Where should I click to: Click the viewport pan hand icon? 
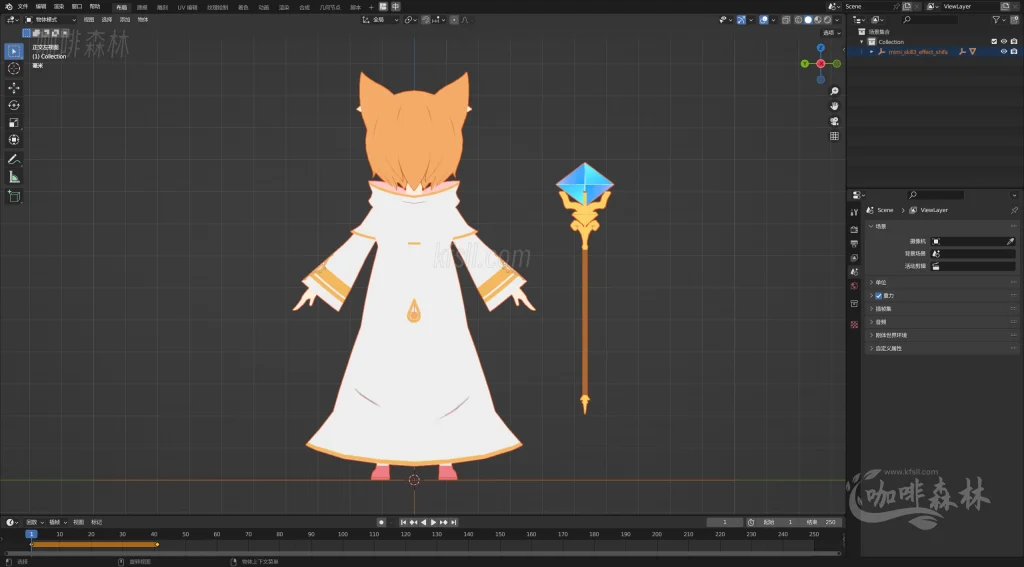pyautogui.click(x=834, y=106)
